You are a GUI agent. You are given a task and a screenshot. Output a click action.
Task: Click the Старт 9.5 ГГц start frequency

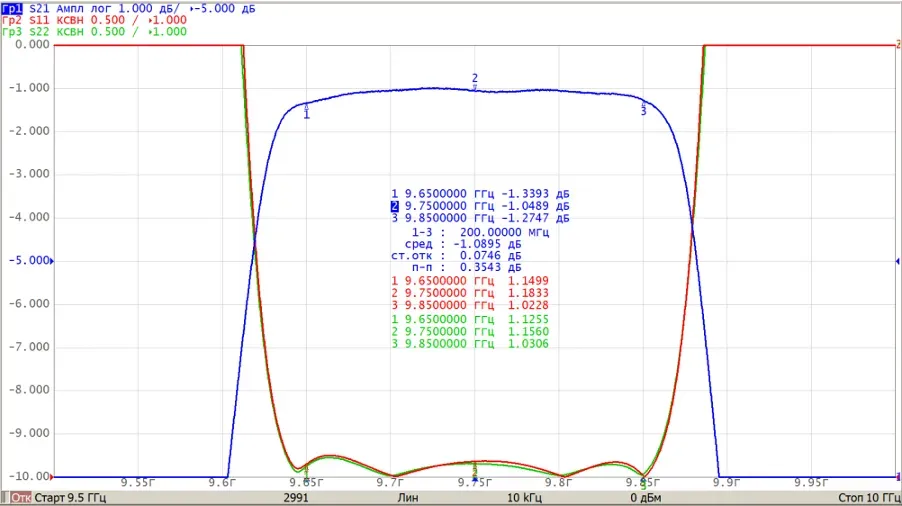point(71,498)
